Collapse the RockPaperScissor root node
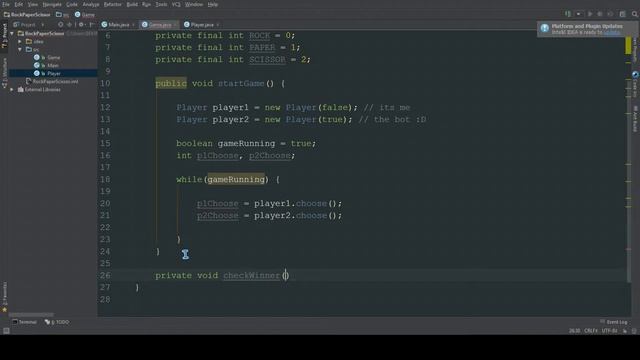 tap(12, 33)
